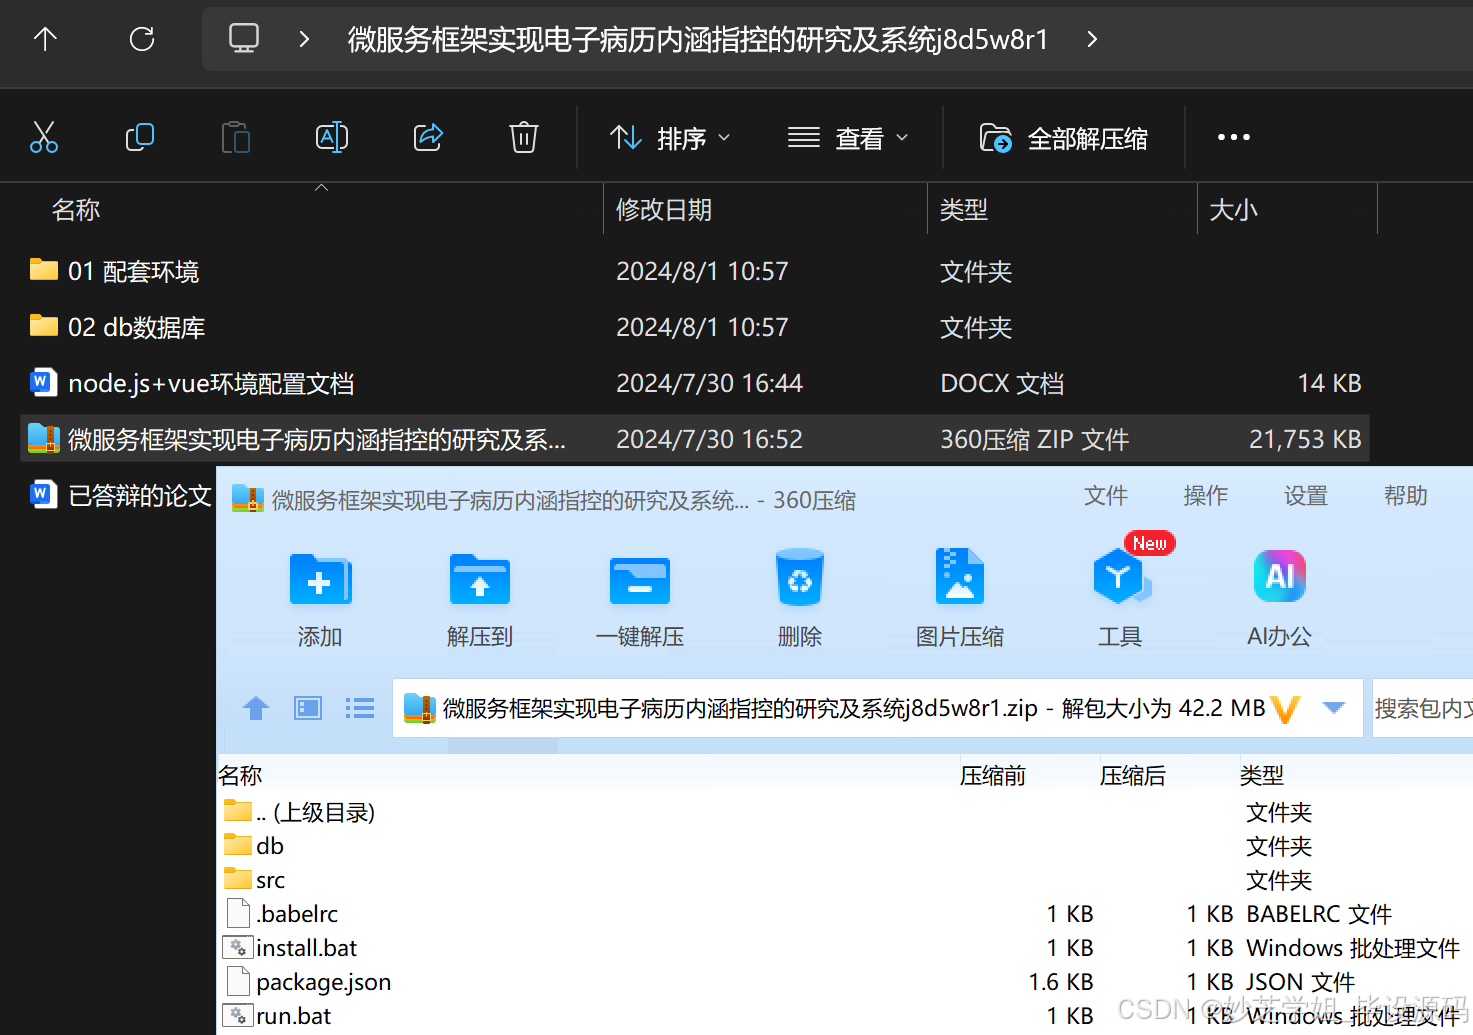
Task: Click the 全部解压缩 extract all button
Action: click(x=1064, y=138)
